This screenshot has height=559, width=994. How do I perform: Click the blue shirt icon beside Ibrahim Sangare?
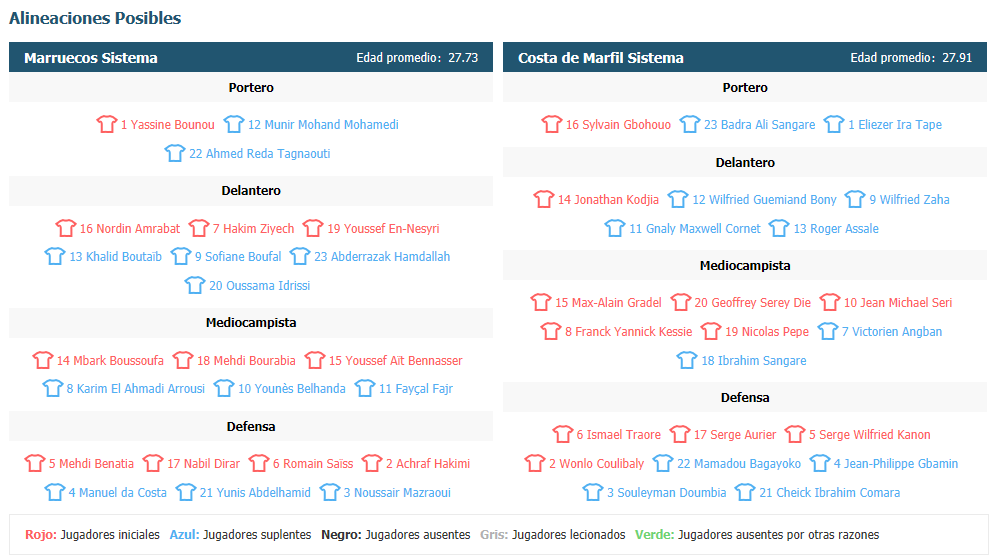click(687, 360)
